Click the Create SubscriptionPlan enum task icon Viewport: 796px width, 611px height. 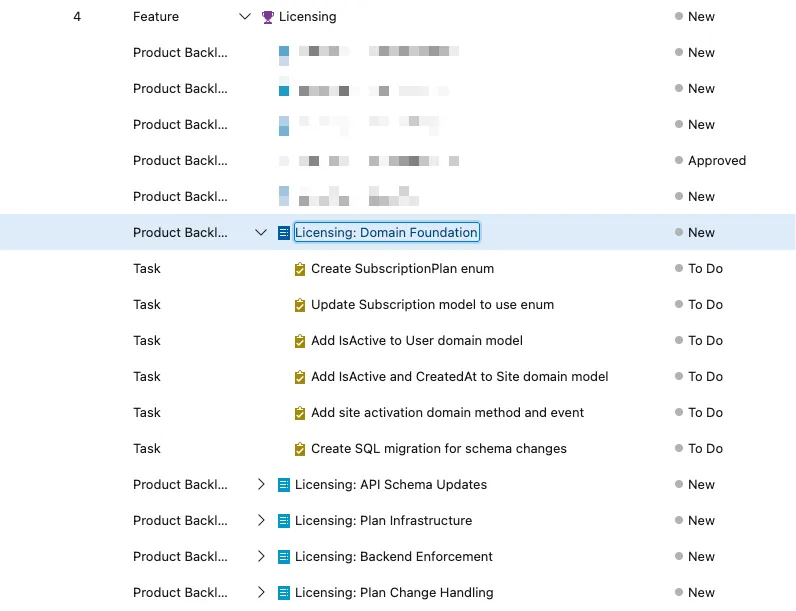click(x=300, y=269)
